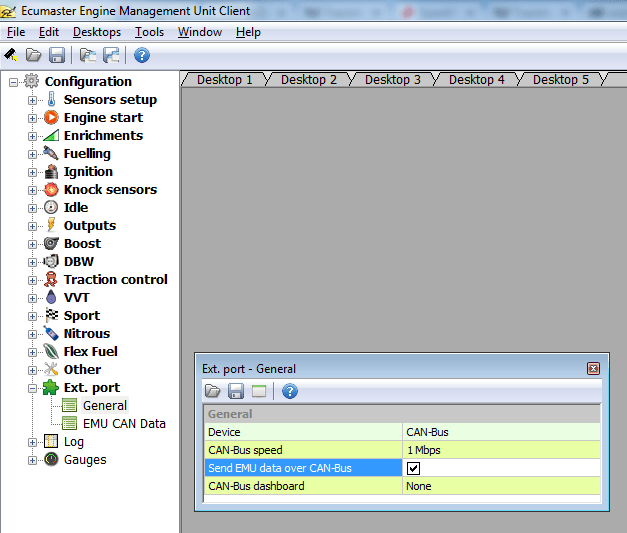Screen dimensions: 627x533
Task: Click the Idle gauge icon
Action: (x=51, y=207)
